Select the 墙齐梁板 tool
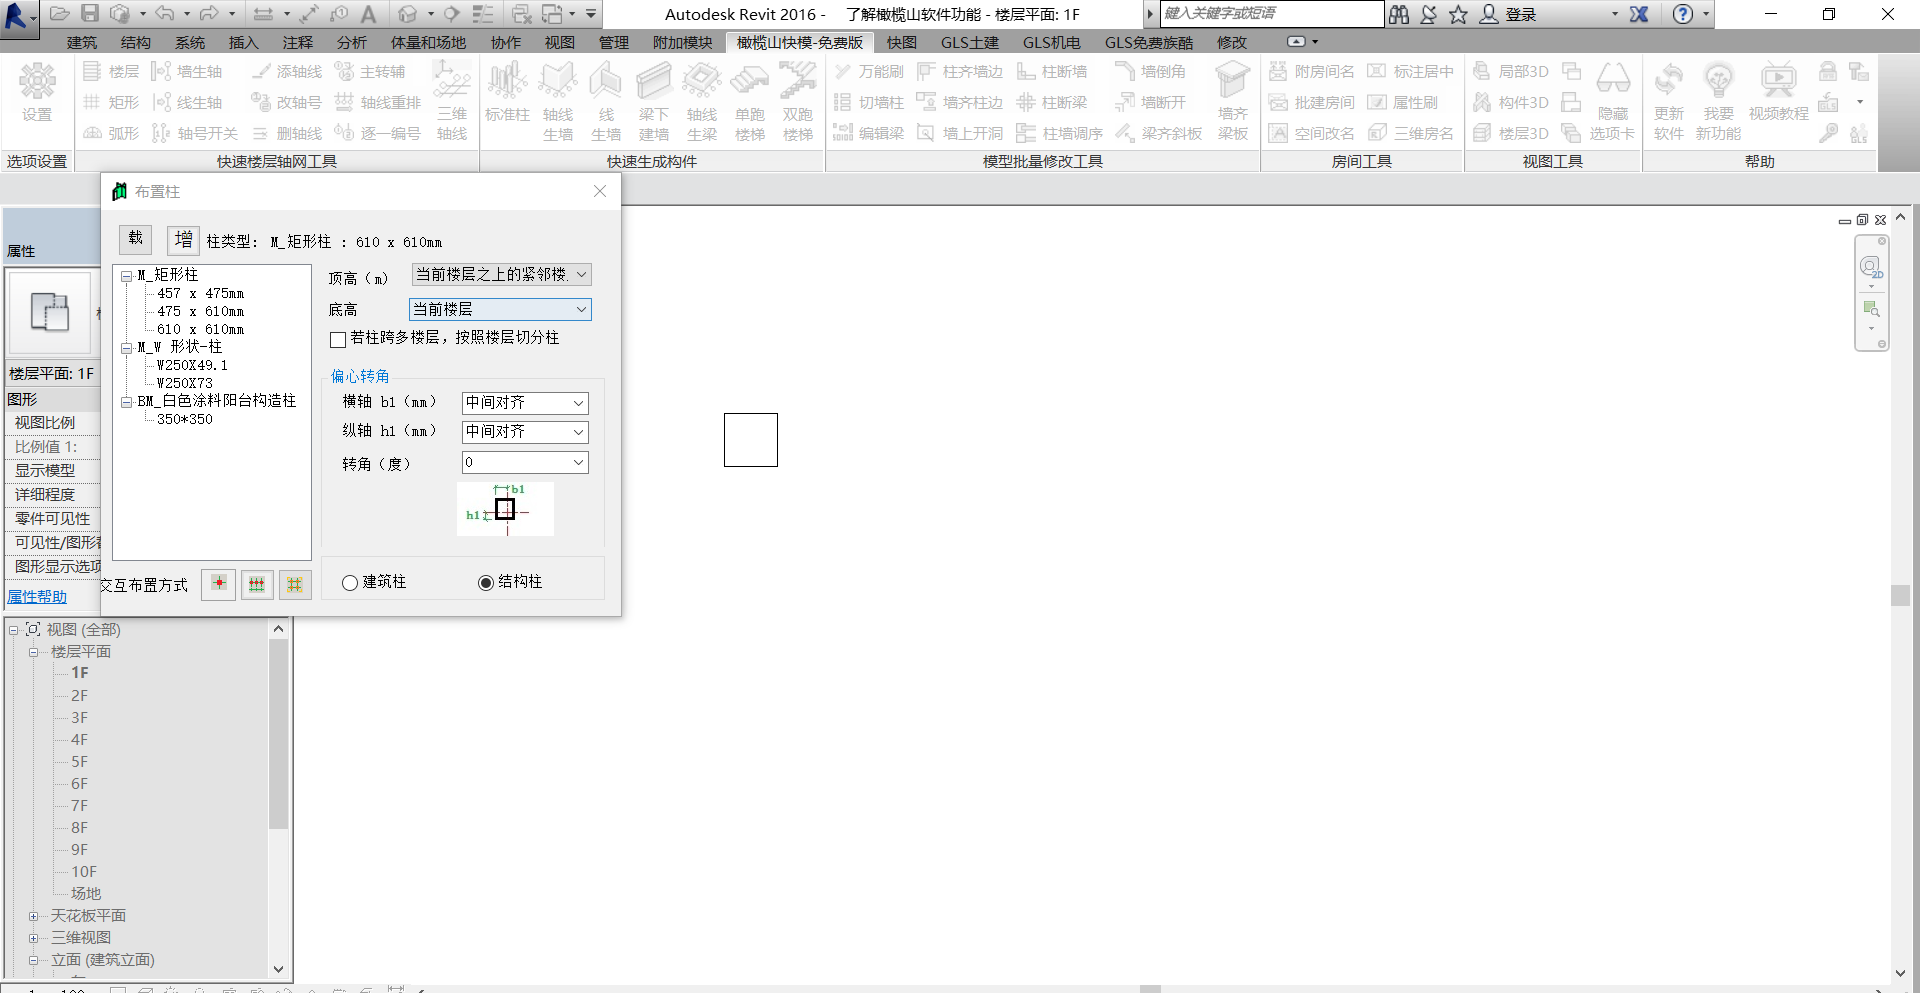This screenshot has height=993, width=1920. [1232, 101]
